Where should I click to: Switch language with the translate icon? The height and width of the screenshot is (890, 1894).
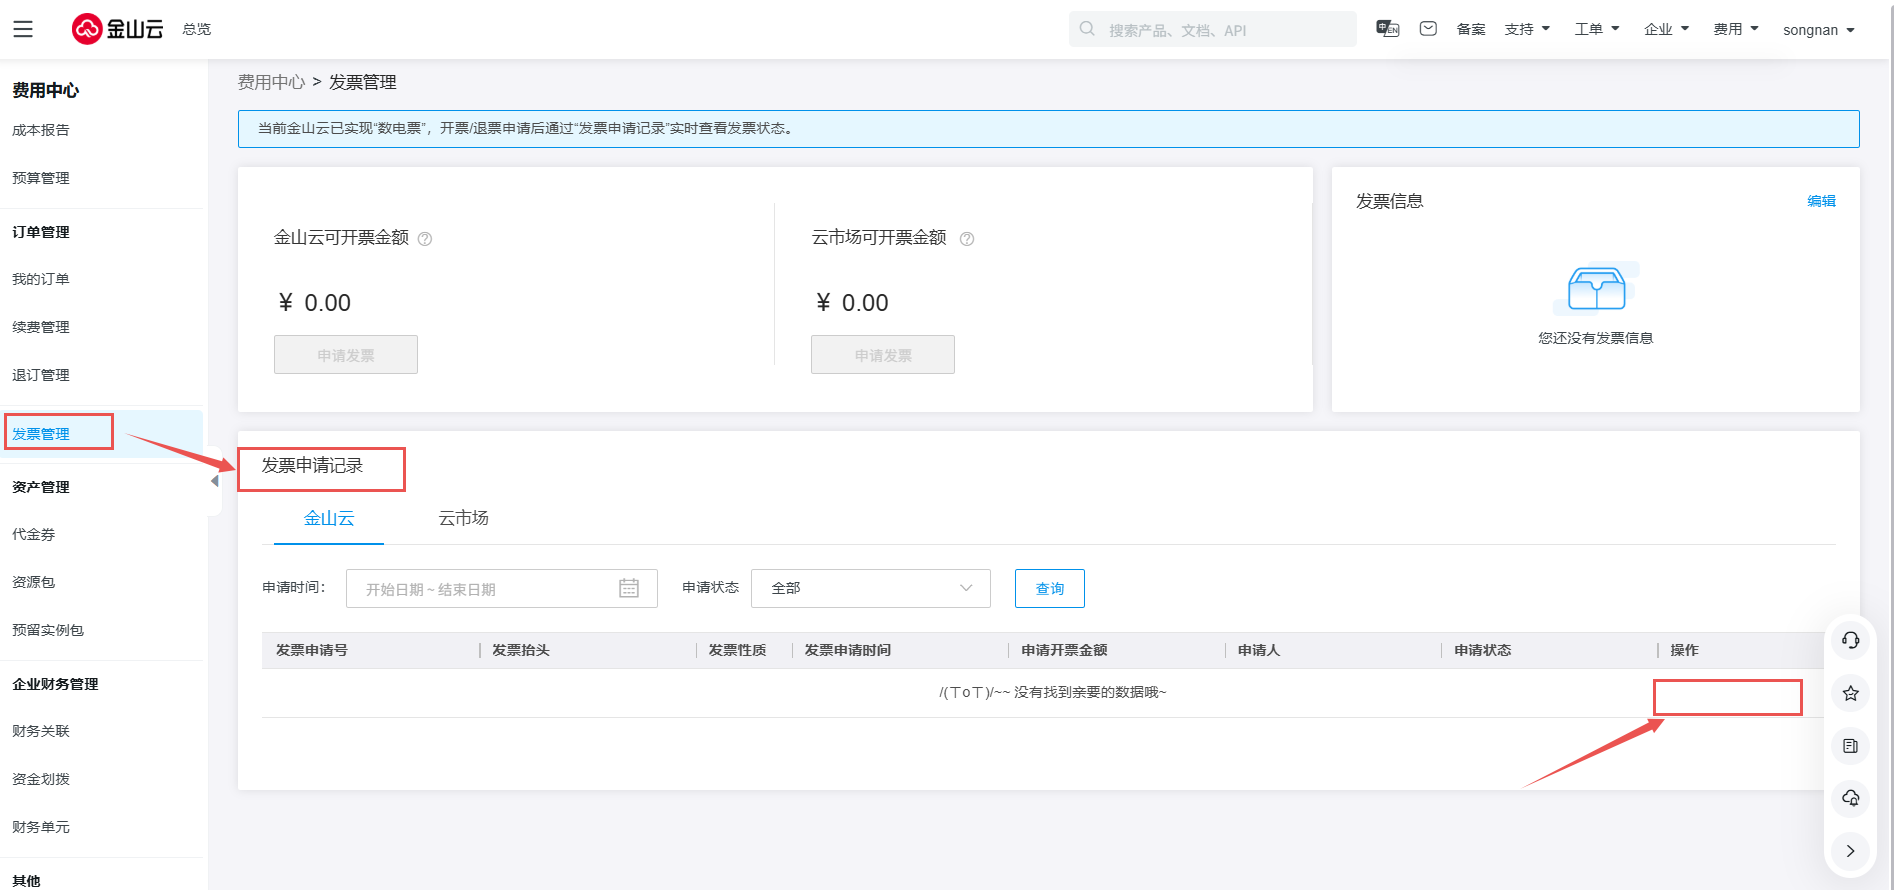1387,29
